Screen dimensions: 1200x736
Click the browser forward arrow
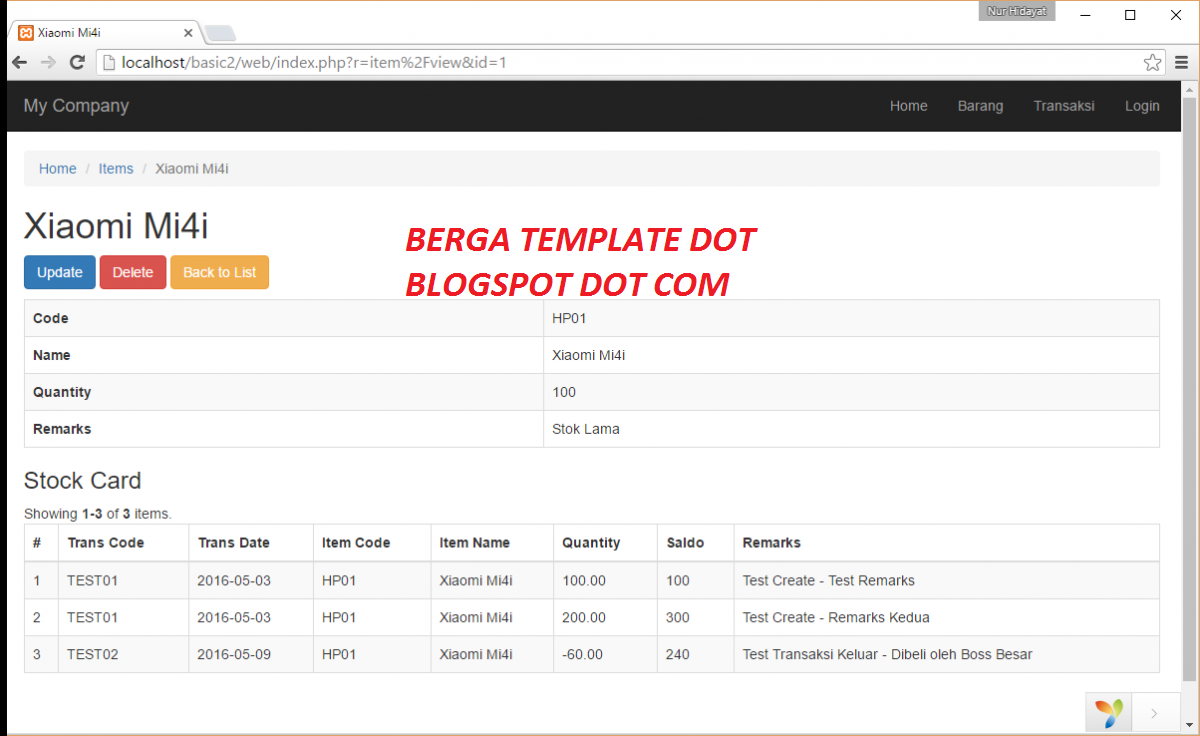pyautogui.click(x=47, y=62)
